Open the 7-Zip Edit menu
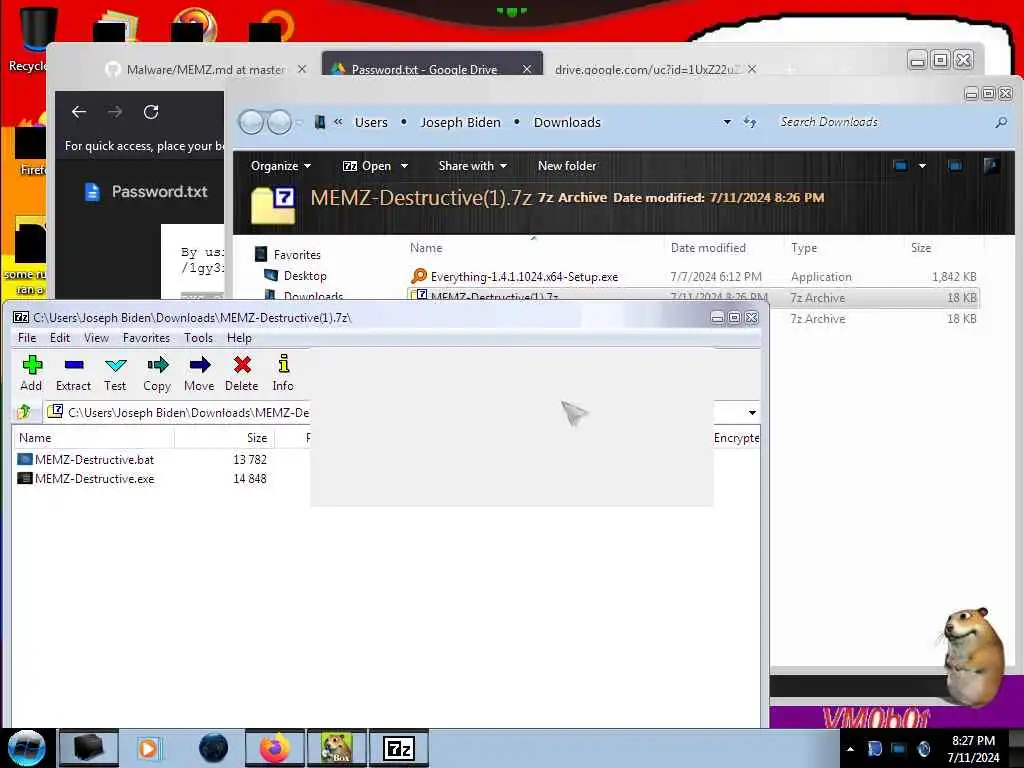Image resolution: width=1024 pixels, height=768 pixels. [59, 338]
